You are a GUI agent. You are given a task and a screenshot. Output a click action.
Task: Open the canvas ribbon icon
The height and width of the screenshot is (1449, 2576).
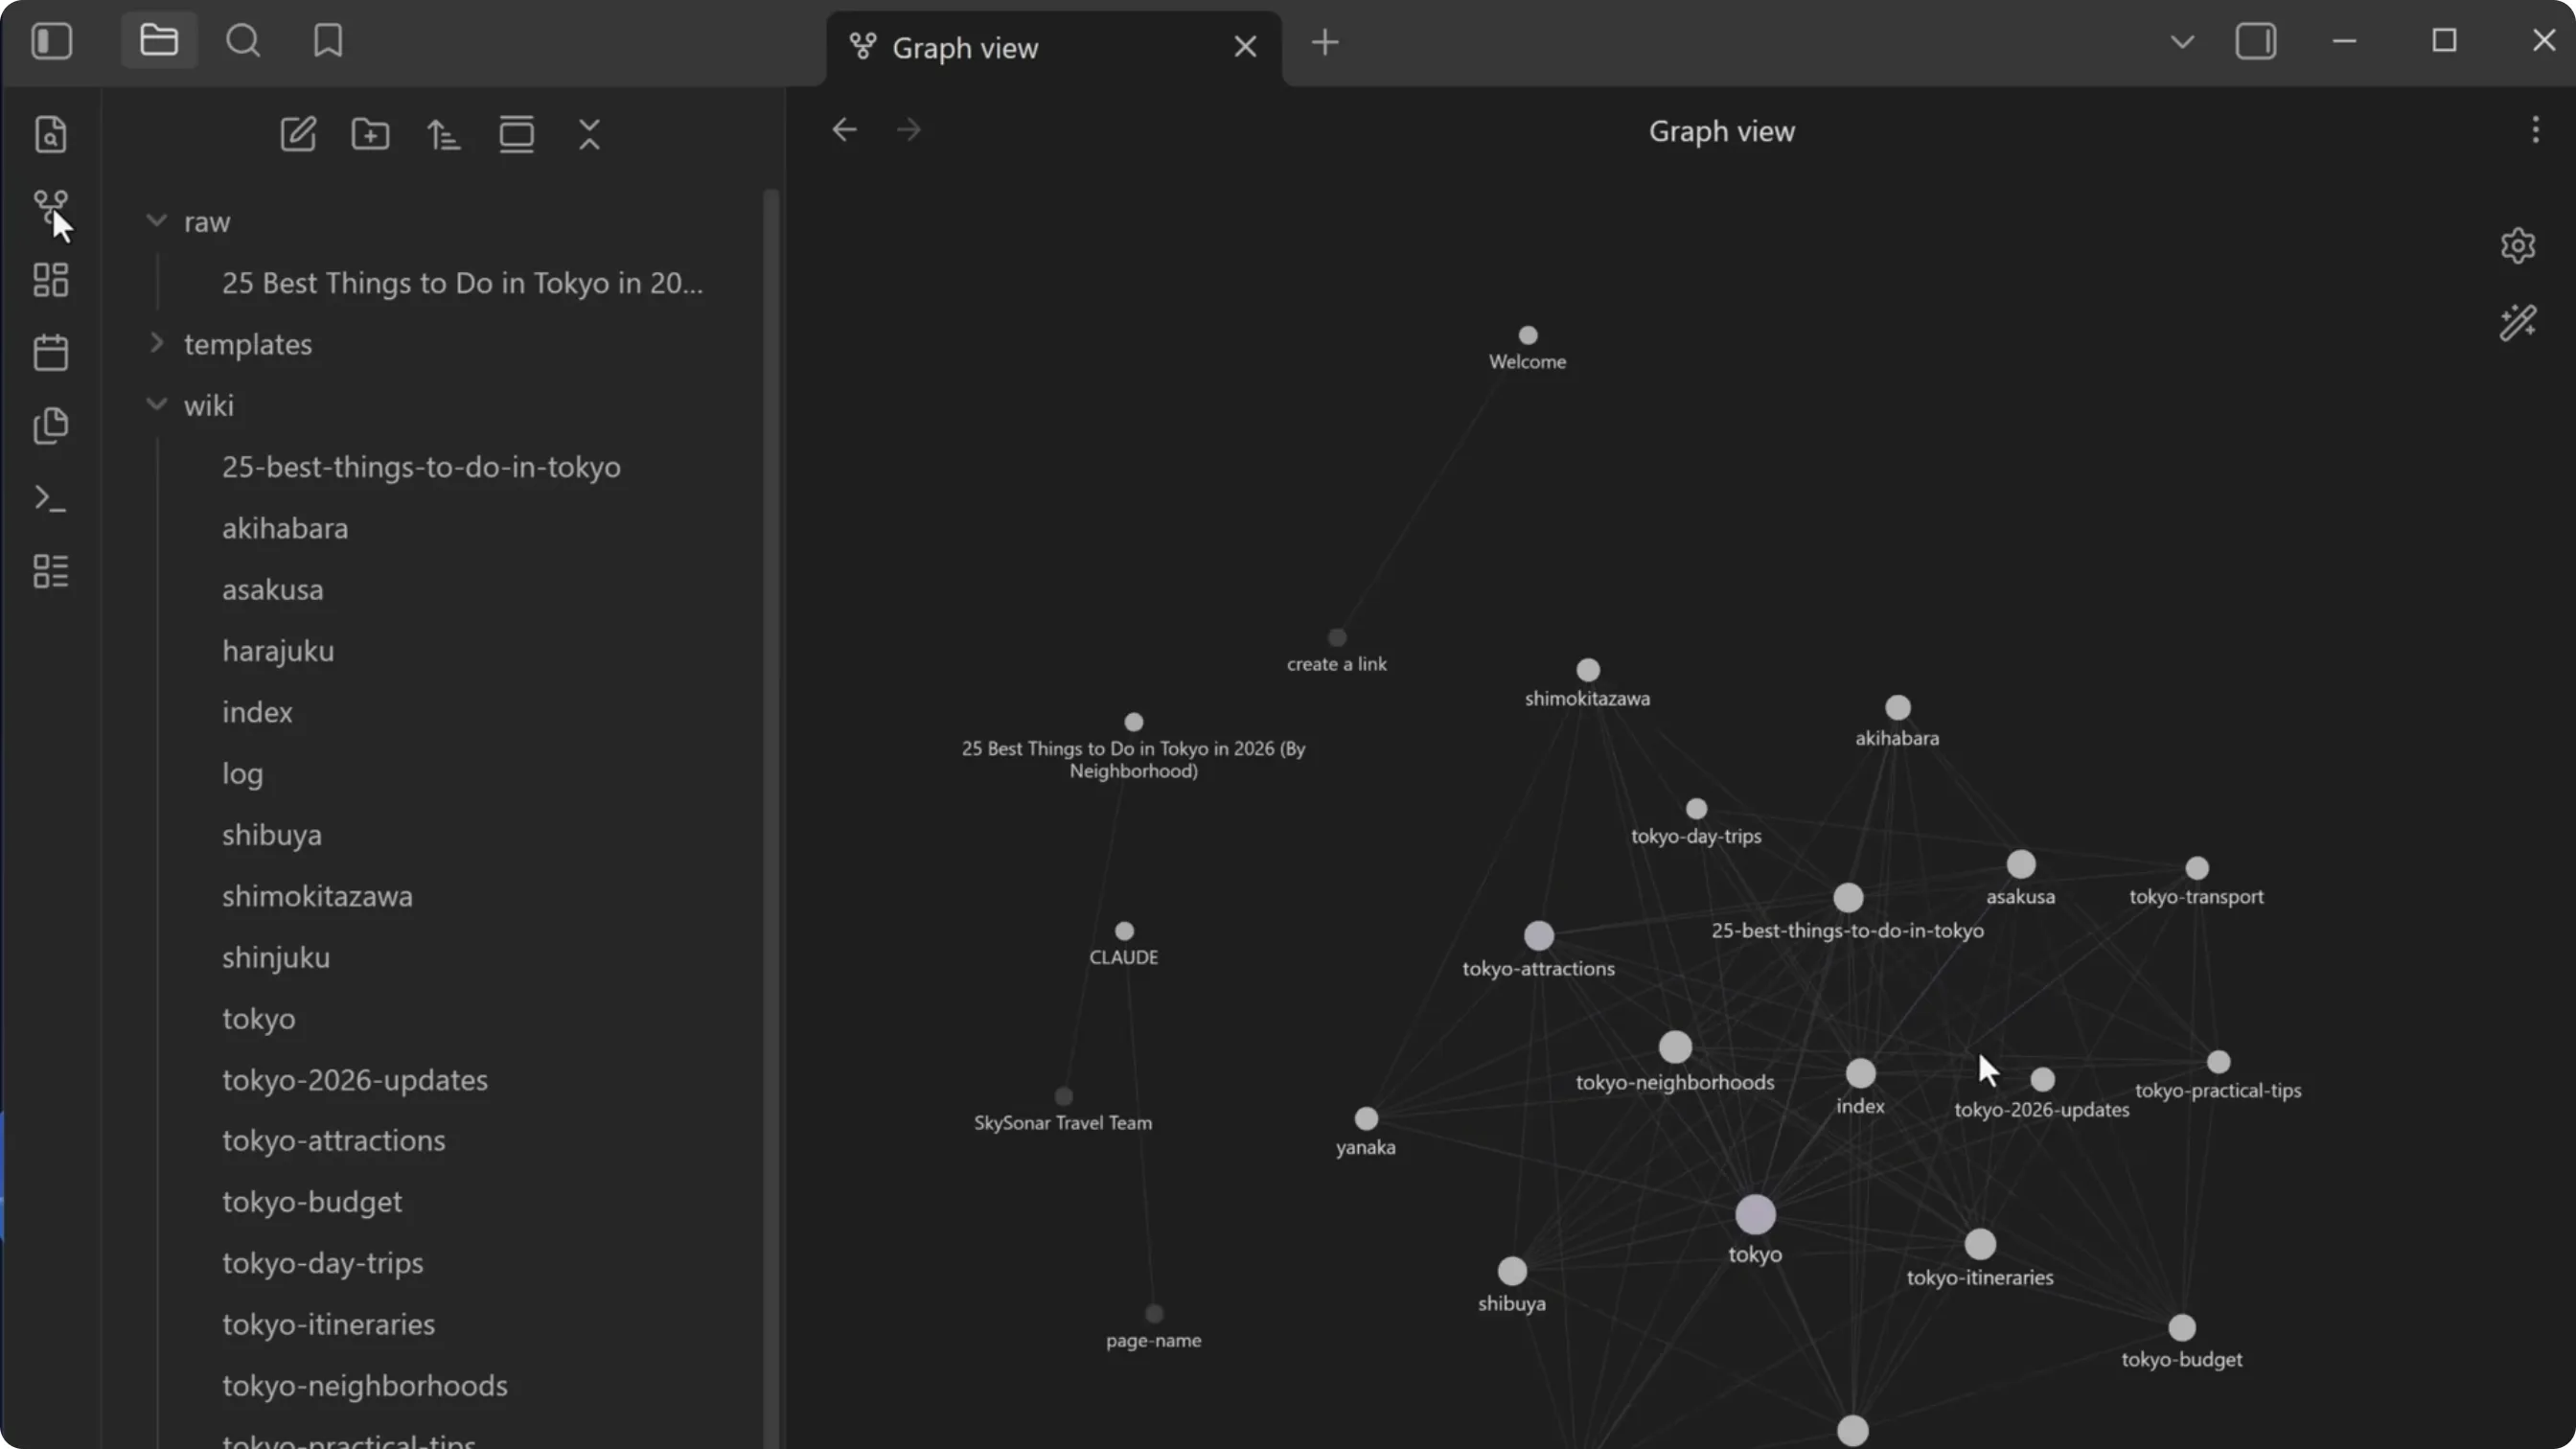pos(51,280)
